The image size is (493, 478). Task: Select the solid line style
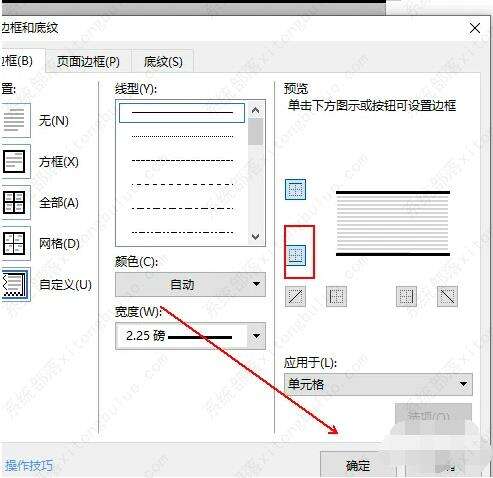(182, 113)
